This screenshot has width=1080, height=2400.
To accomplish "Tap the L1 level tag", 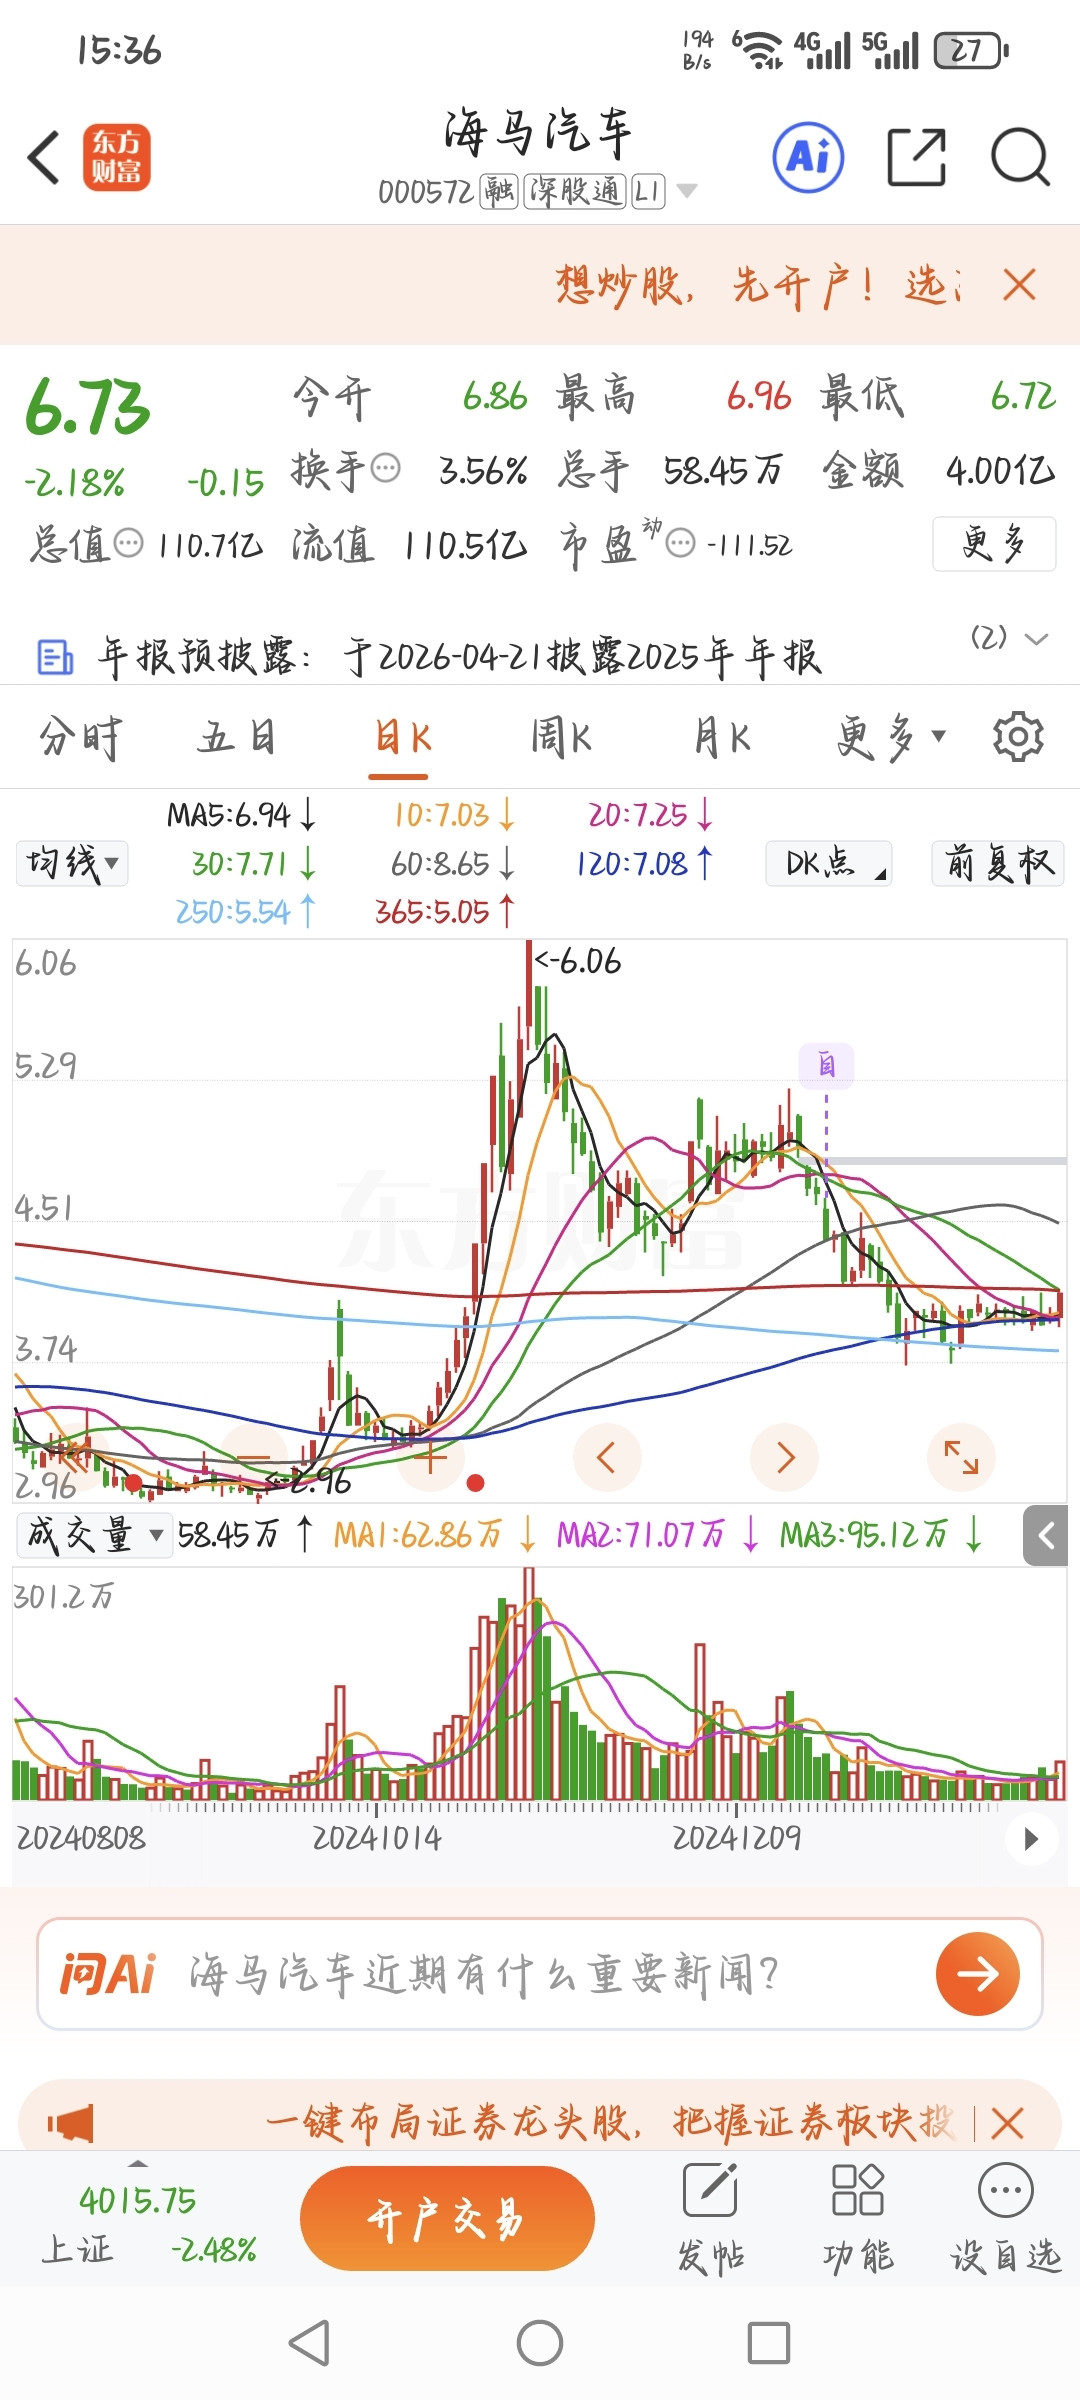I will coord(648,190).
